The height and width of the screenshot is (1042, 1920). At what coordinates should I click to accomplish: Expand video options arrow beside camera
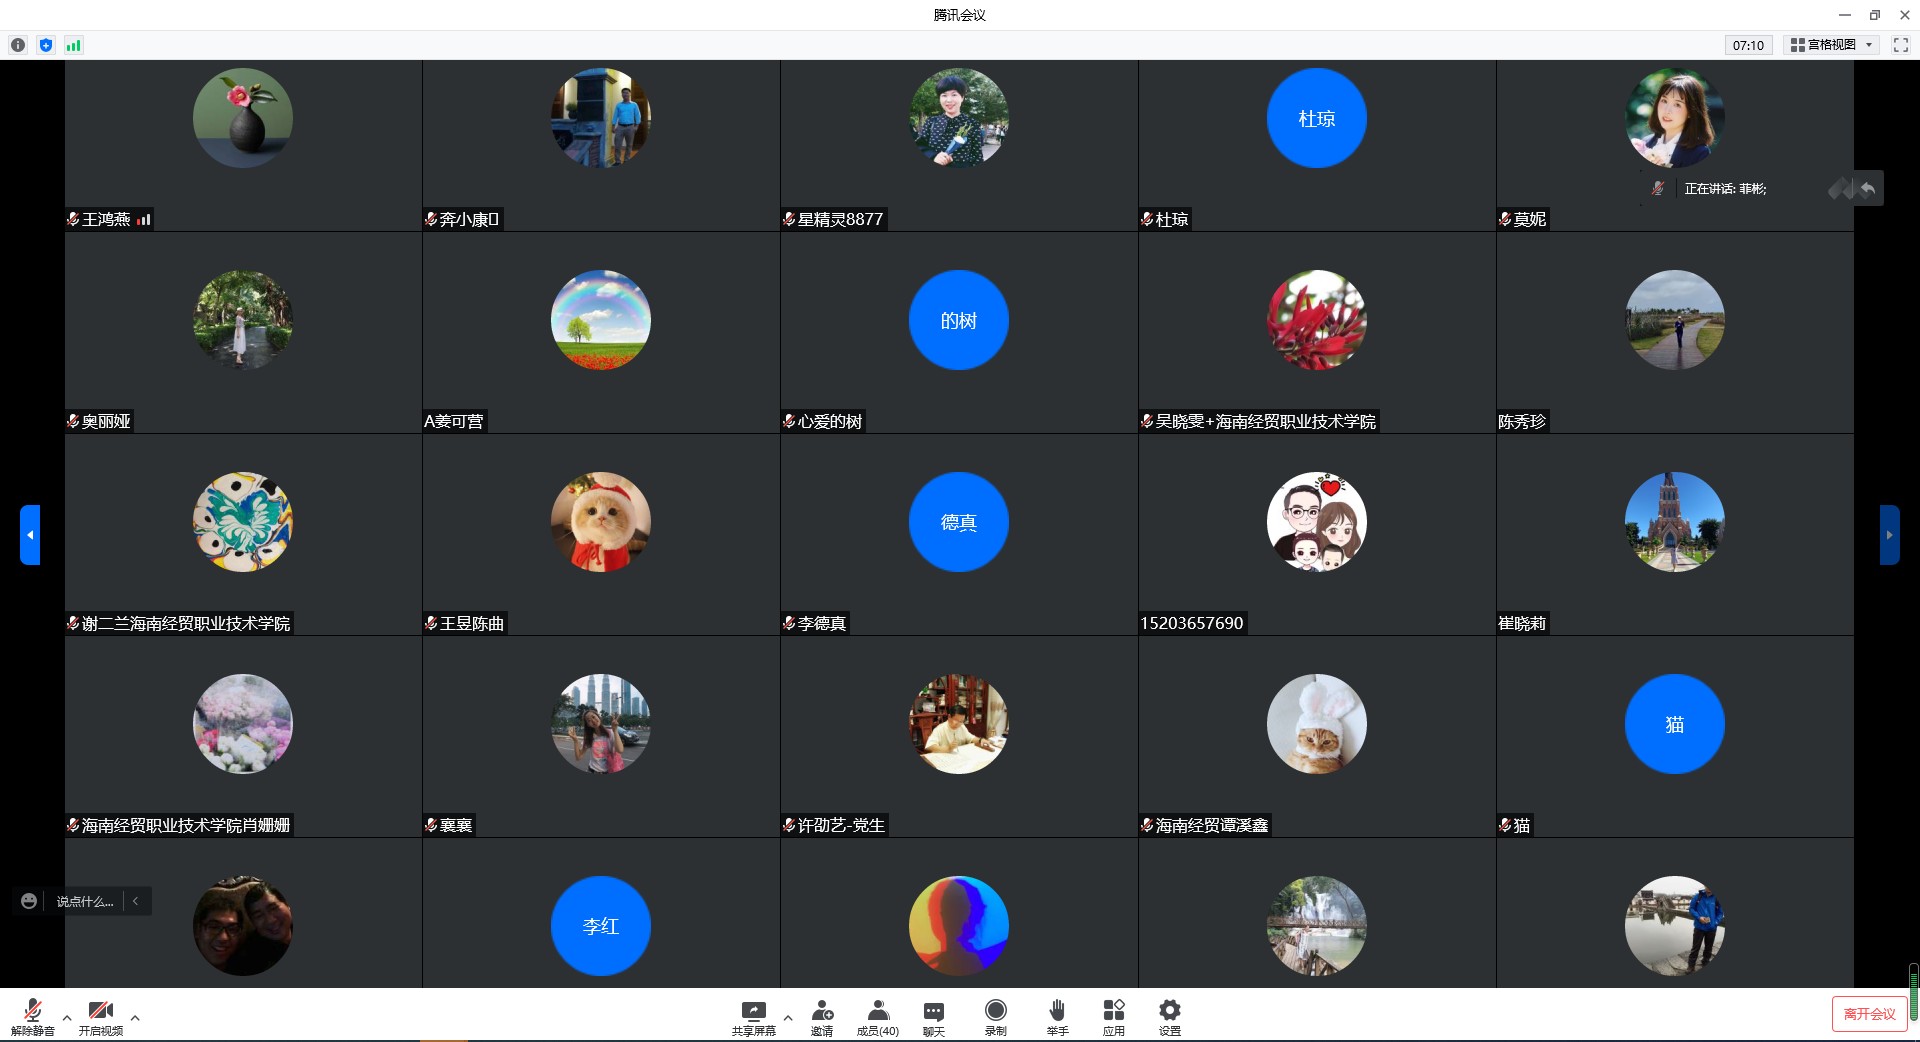coord(135,1018)
